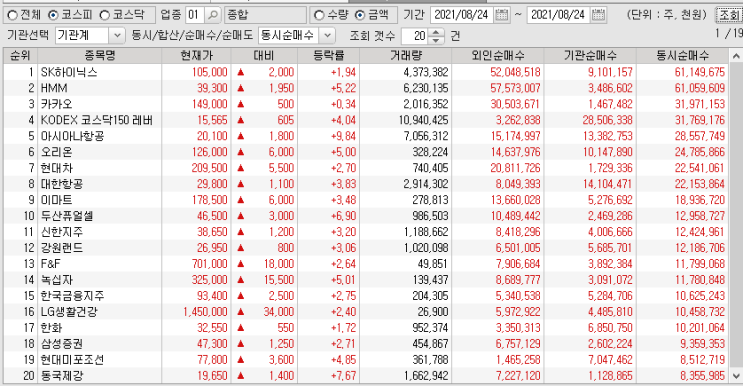
Task: Select the 수량 radio button
Action: coord(319,15)
